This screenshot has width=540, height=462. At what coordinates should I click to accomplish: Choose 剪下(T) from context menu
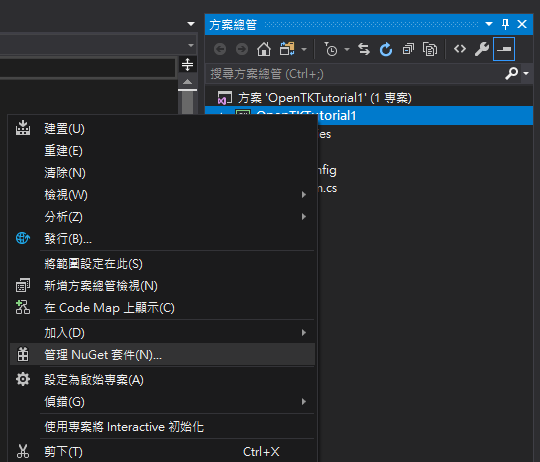click(x=162, y=452)
